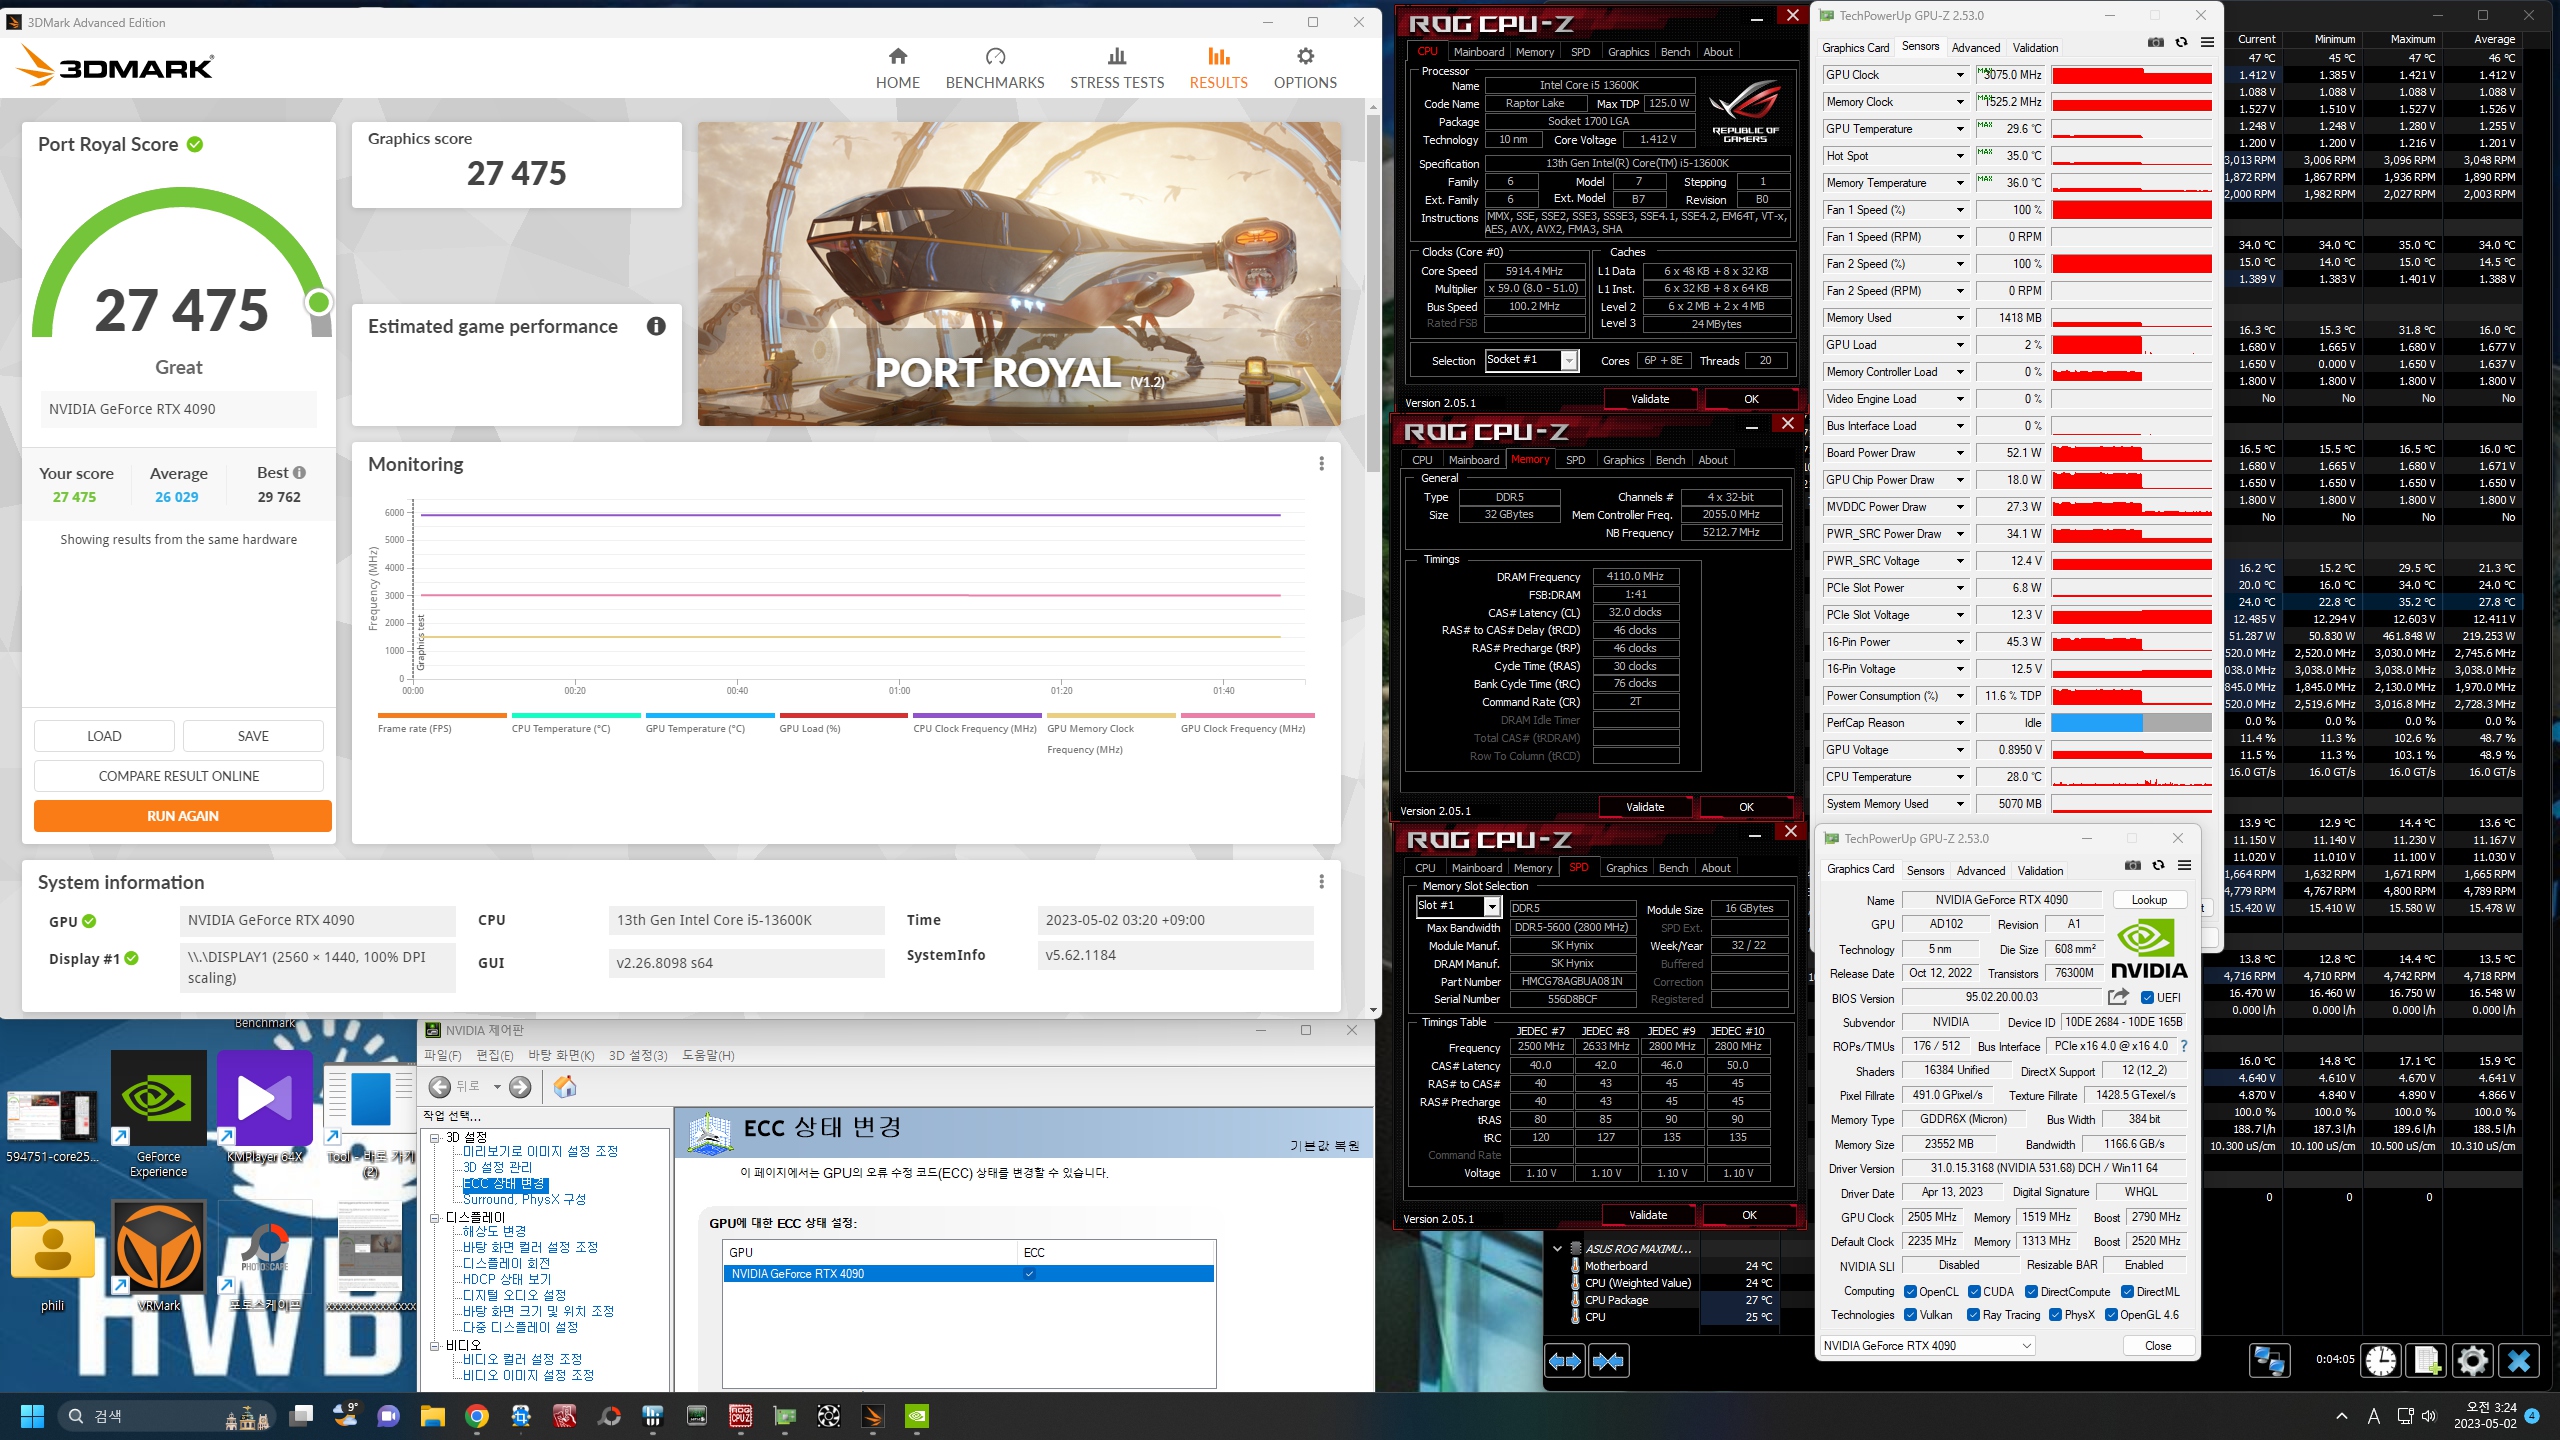Click the HWiNFO reset clock icon
This screenshot has width=2560, height=1440.
click(x=2381, y=1361)
